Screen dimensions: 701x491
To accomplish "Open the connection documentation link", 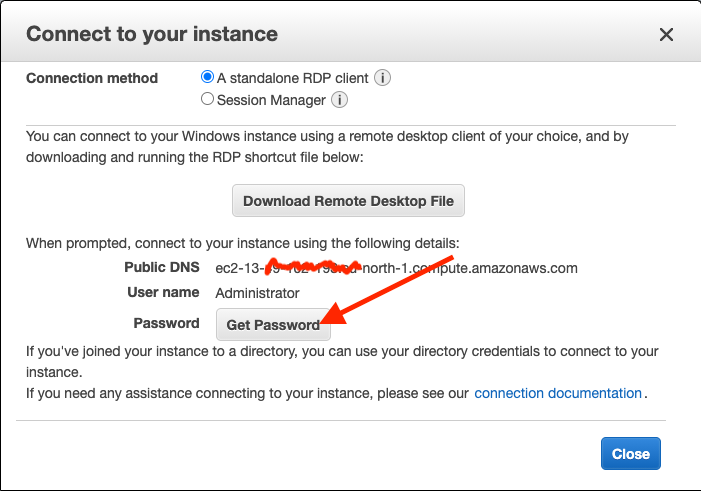I will pos(558,393).
